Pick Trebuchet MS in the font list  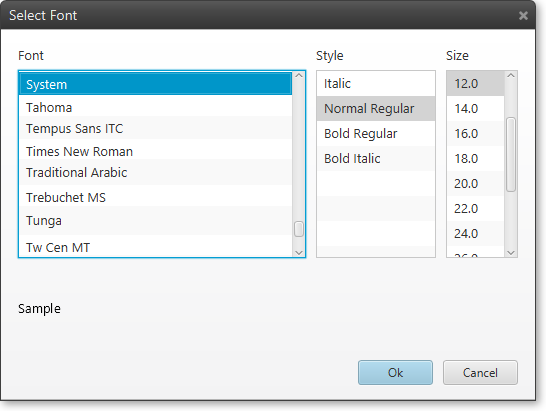(x=156, y=196)
